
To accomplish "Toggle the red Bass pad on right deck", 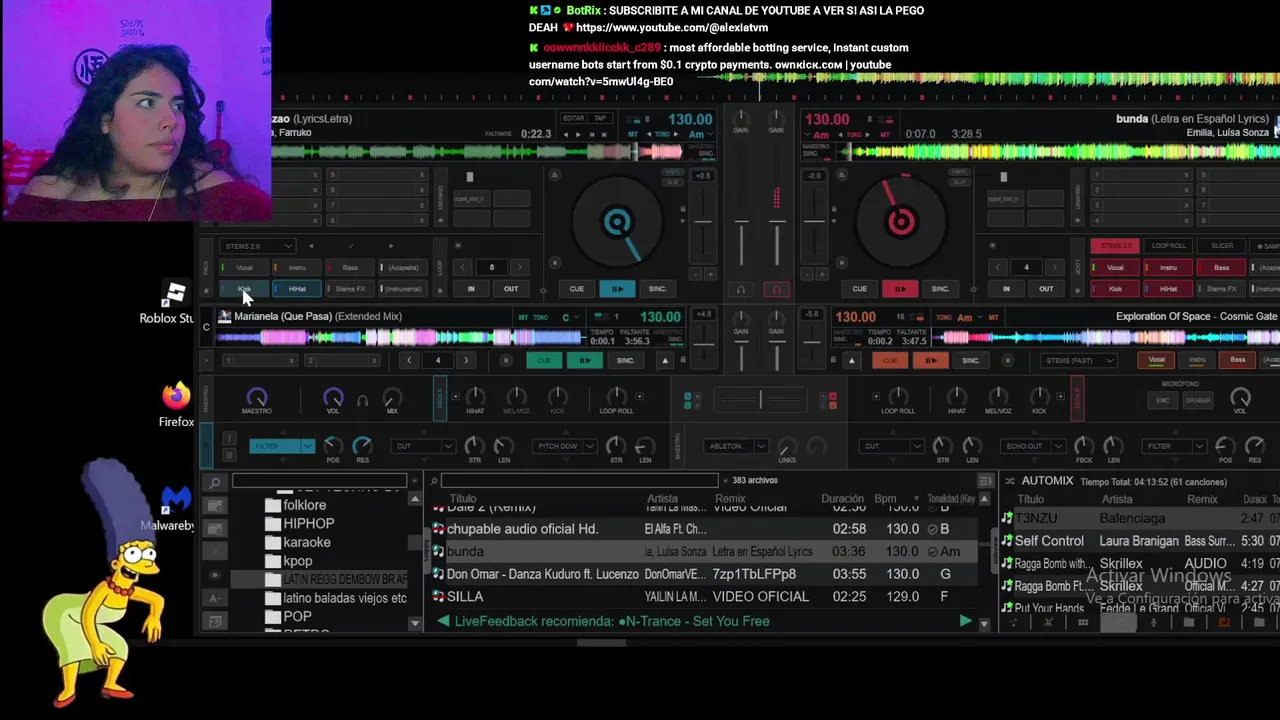I will pyautogui.click(x=1221, y=268).
